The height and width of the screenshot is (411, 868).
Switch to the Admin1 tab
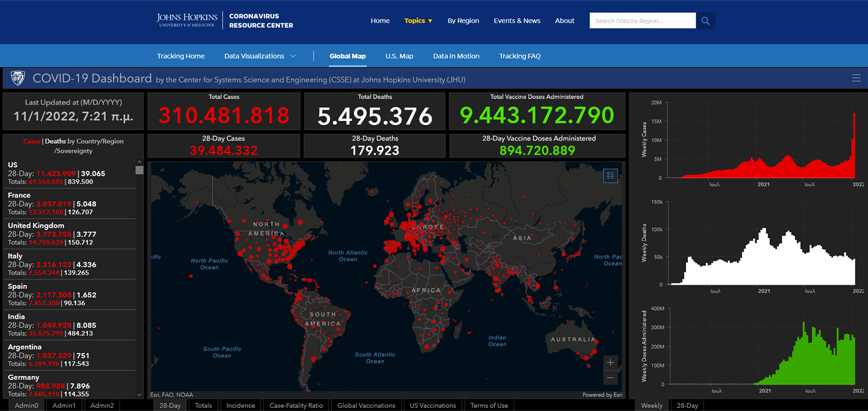click(64, 405)
